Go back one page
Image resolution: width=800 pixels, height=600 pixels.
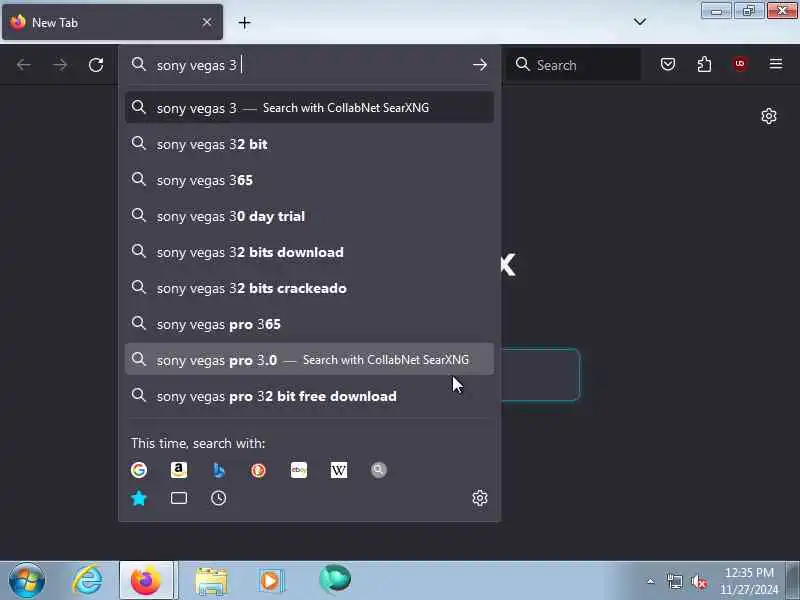coord(23,65)
